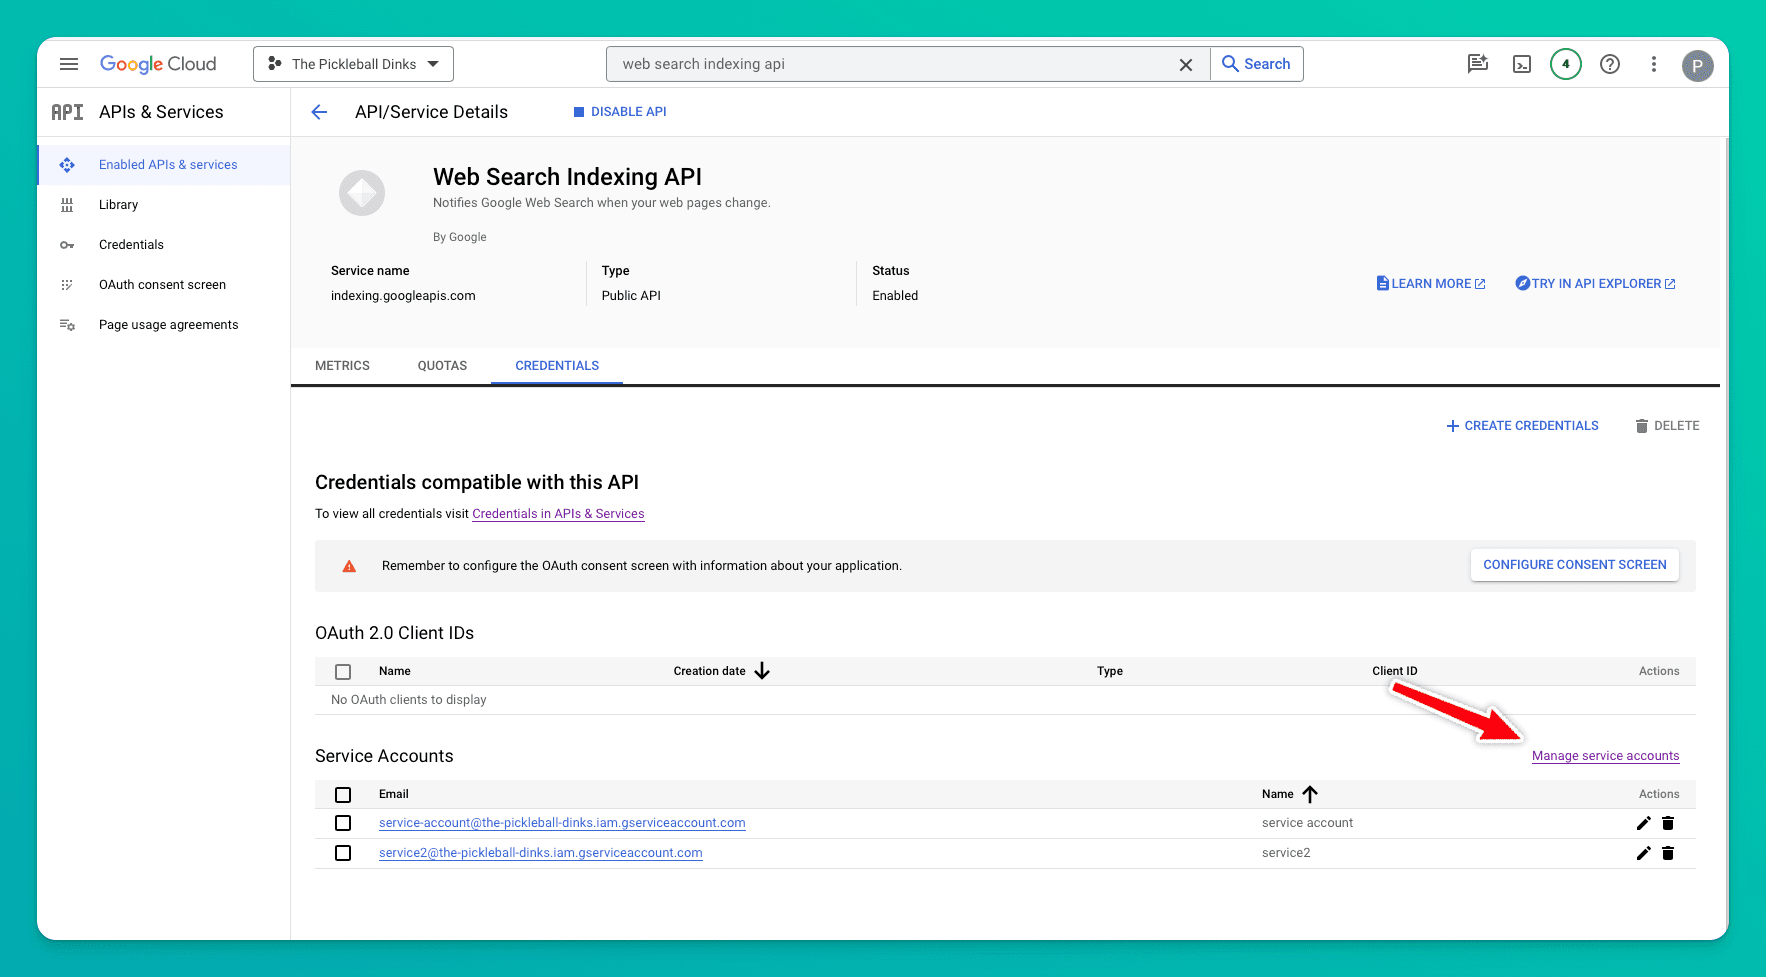Check the box for service-account email row
The height and width of the screenshot is (977, 1766).
(343, 823)
